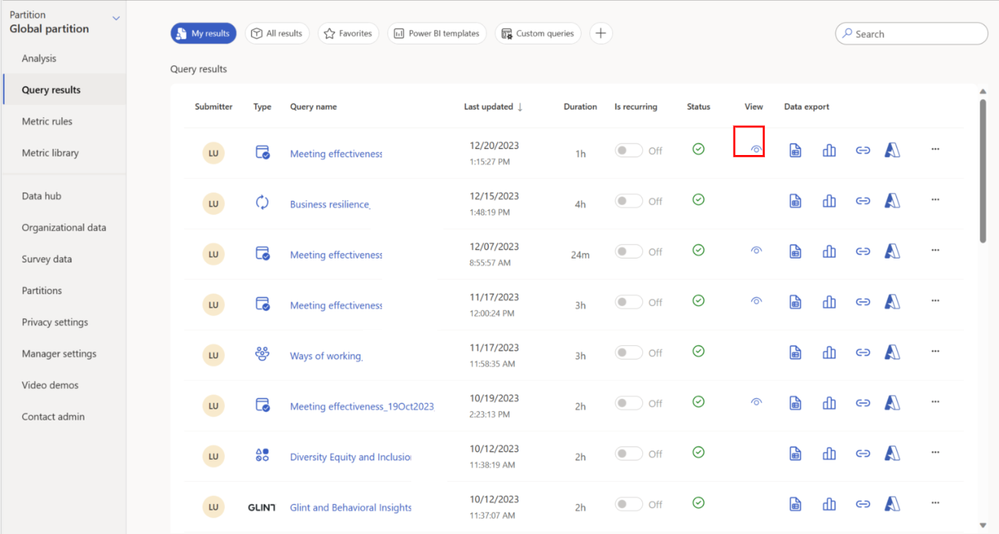
Task: Download CSV file for Meeting effectiveness_19Oct2023
Action: click(795, 403)
